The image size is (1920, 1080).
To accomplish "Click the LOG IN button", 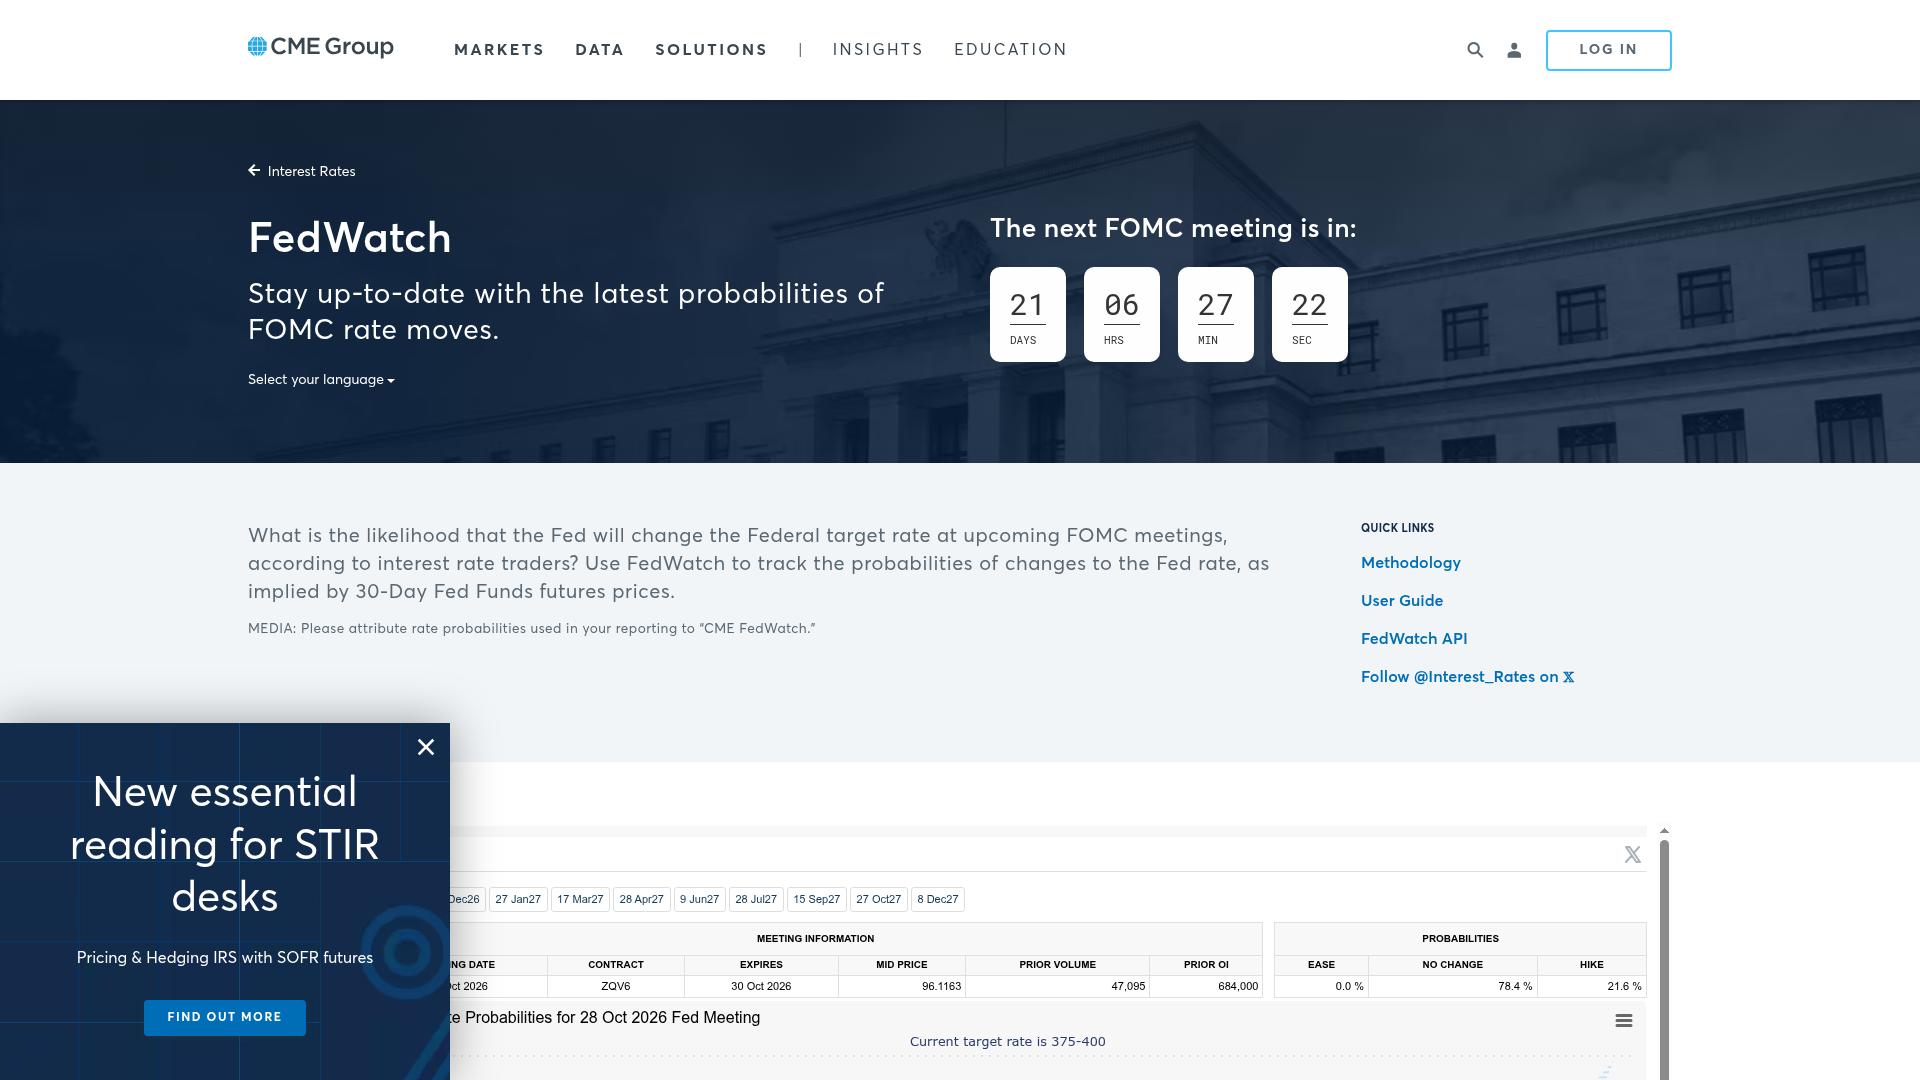I will (1608, 50).
